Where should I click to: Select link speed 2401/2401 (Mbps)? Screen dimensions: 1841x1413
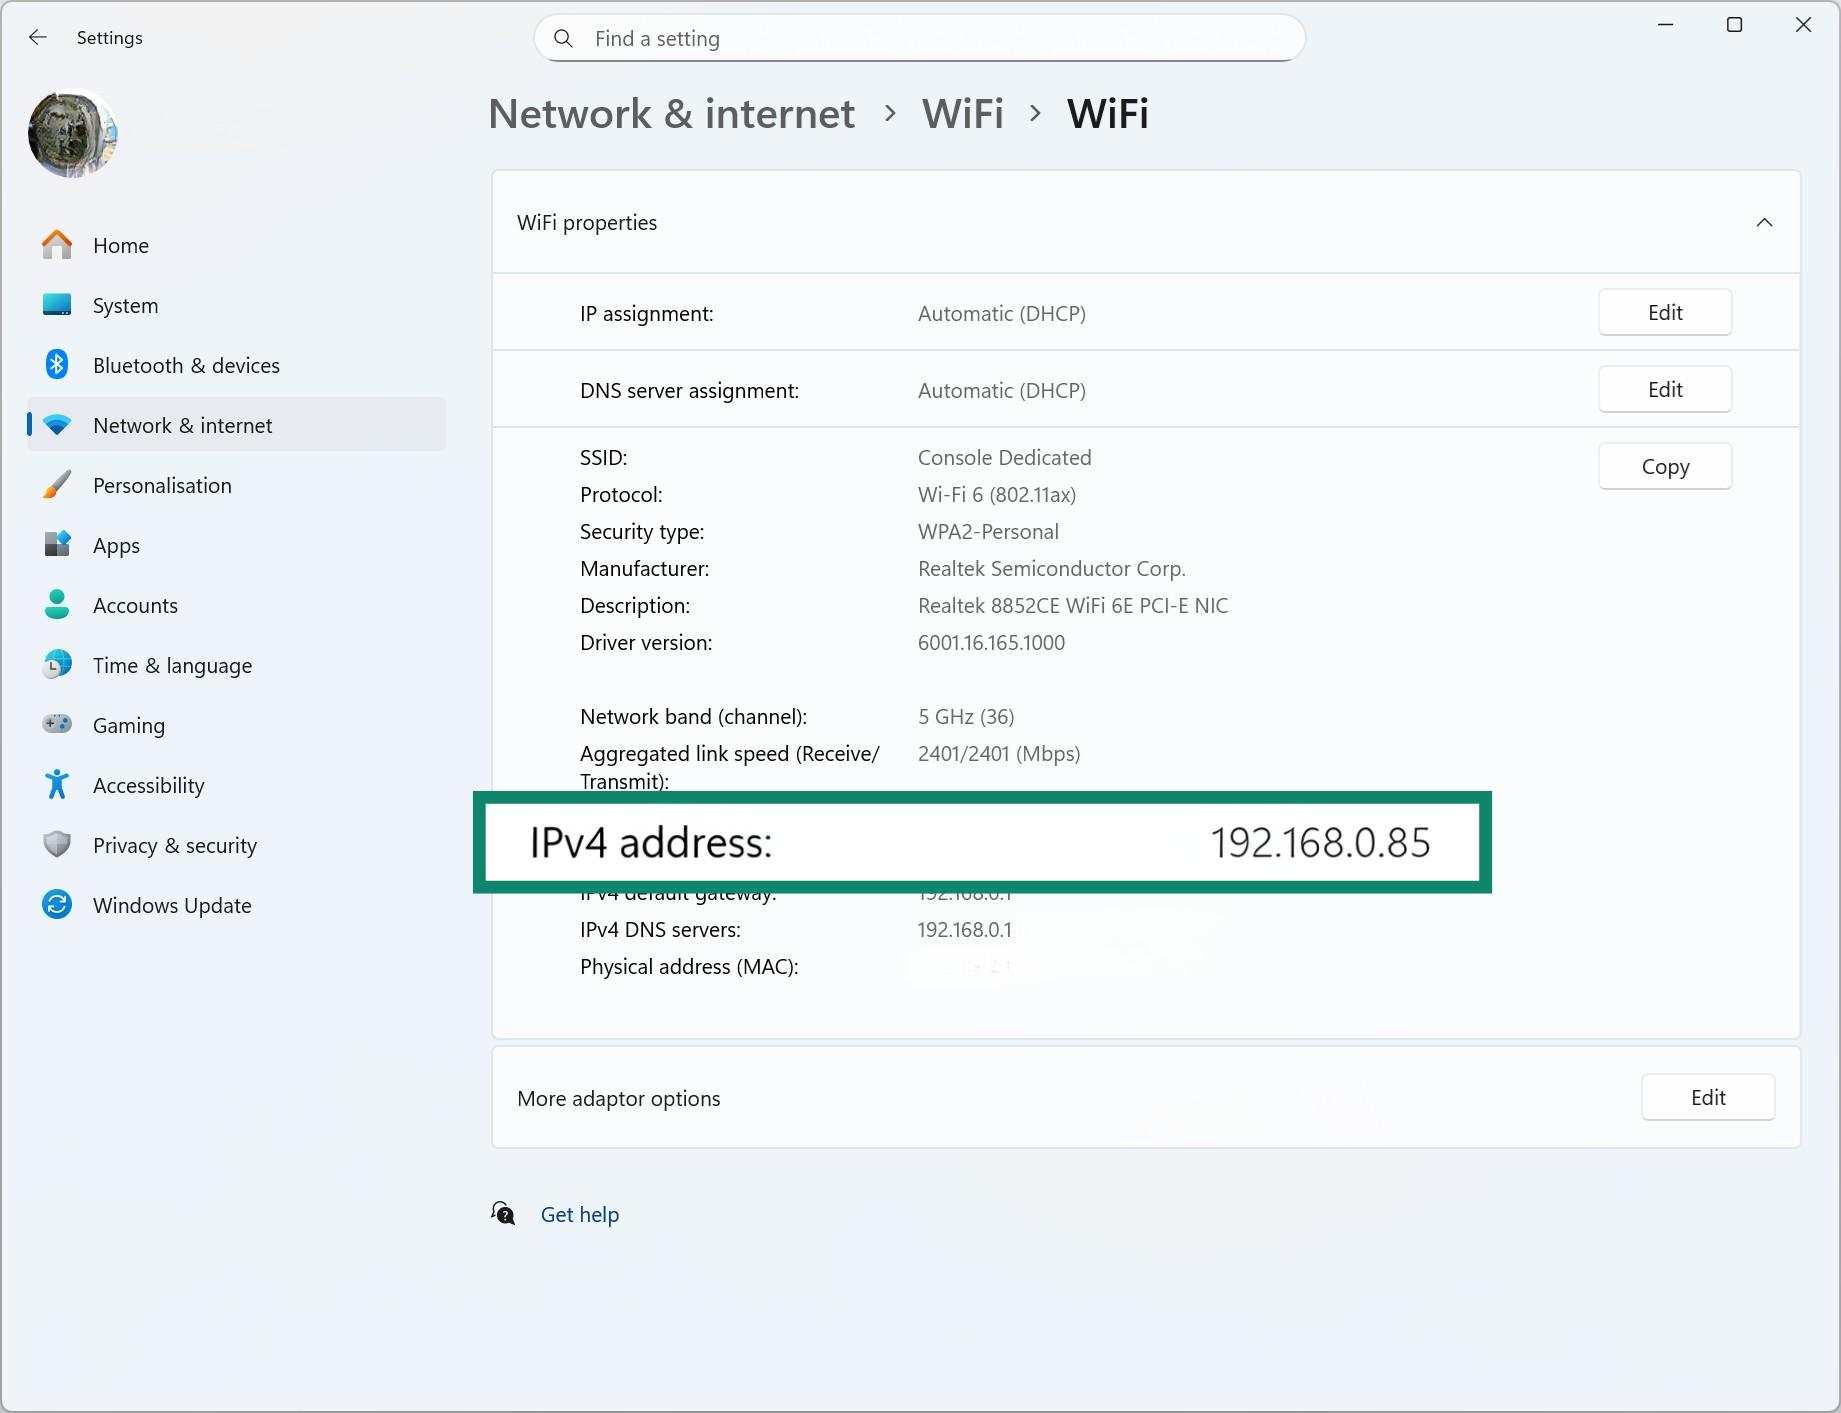point(999,753)
